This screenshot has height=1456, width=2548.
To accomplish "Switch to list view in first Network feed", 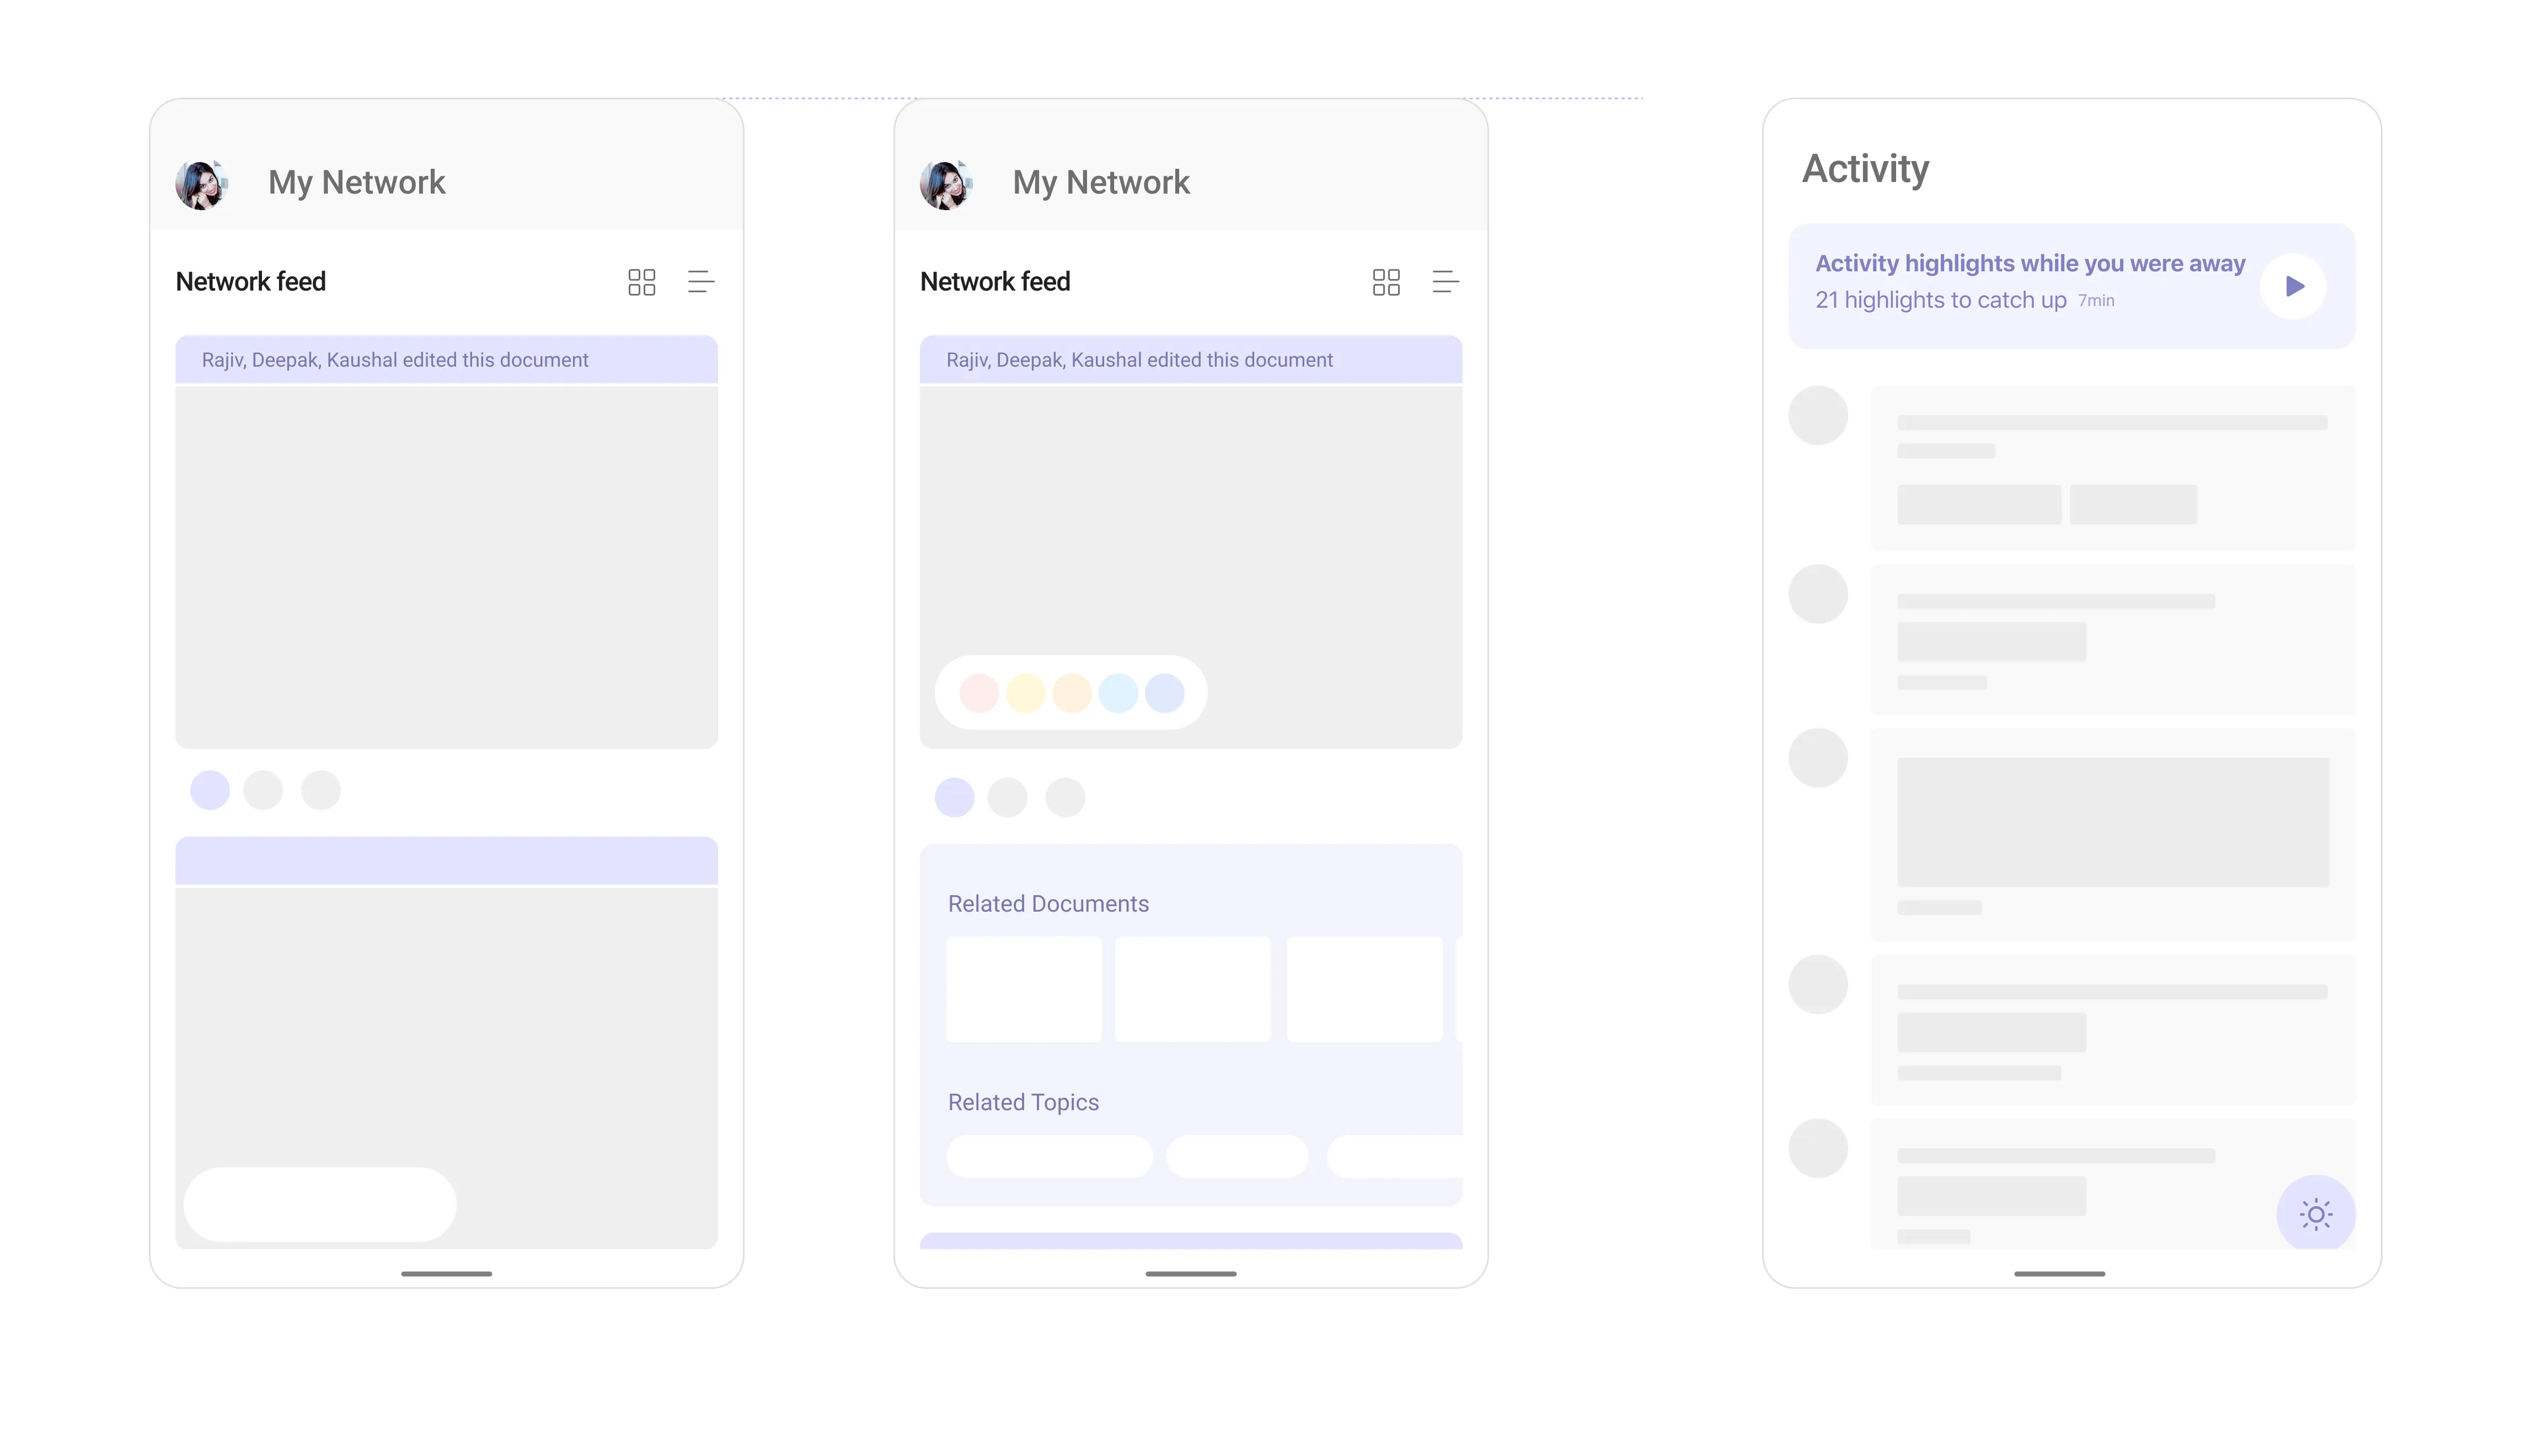I will 701,282.
